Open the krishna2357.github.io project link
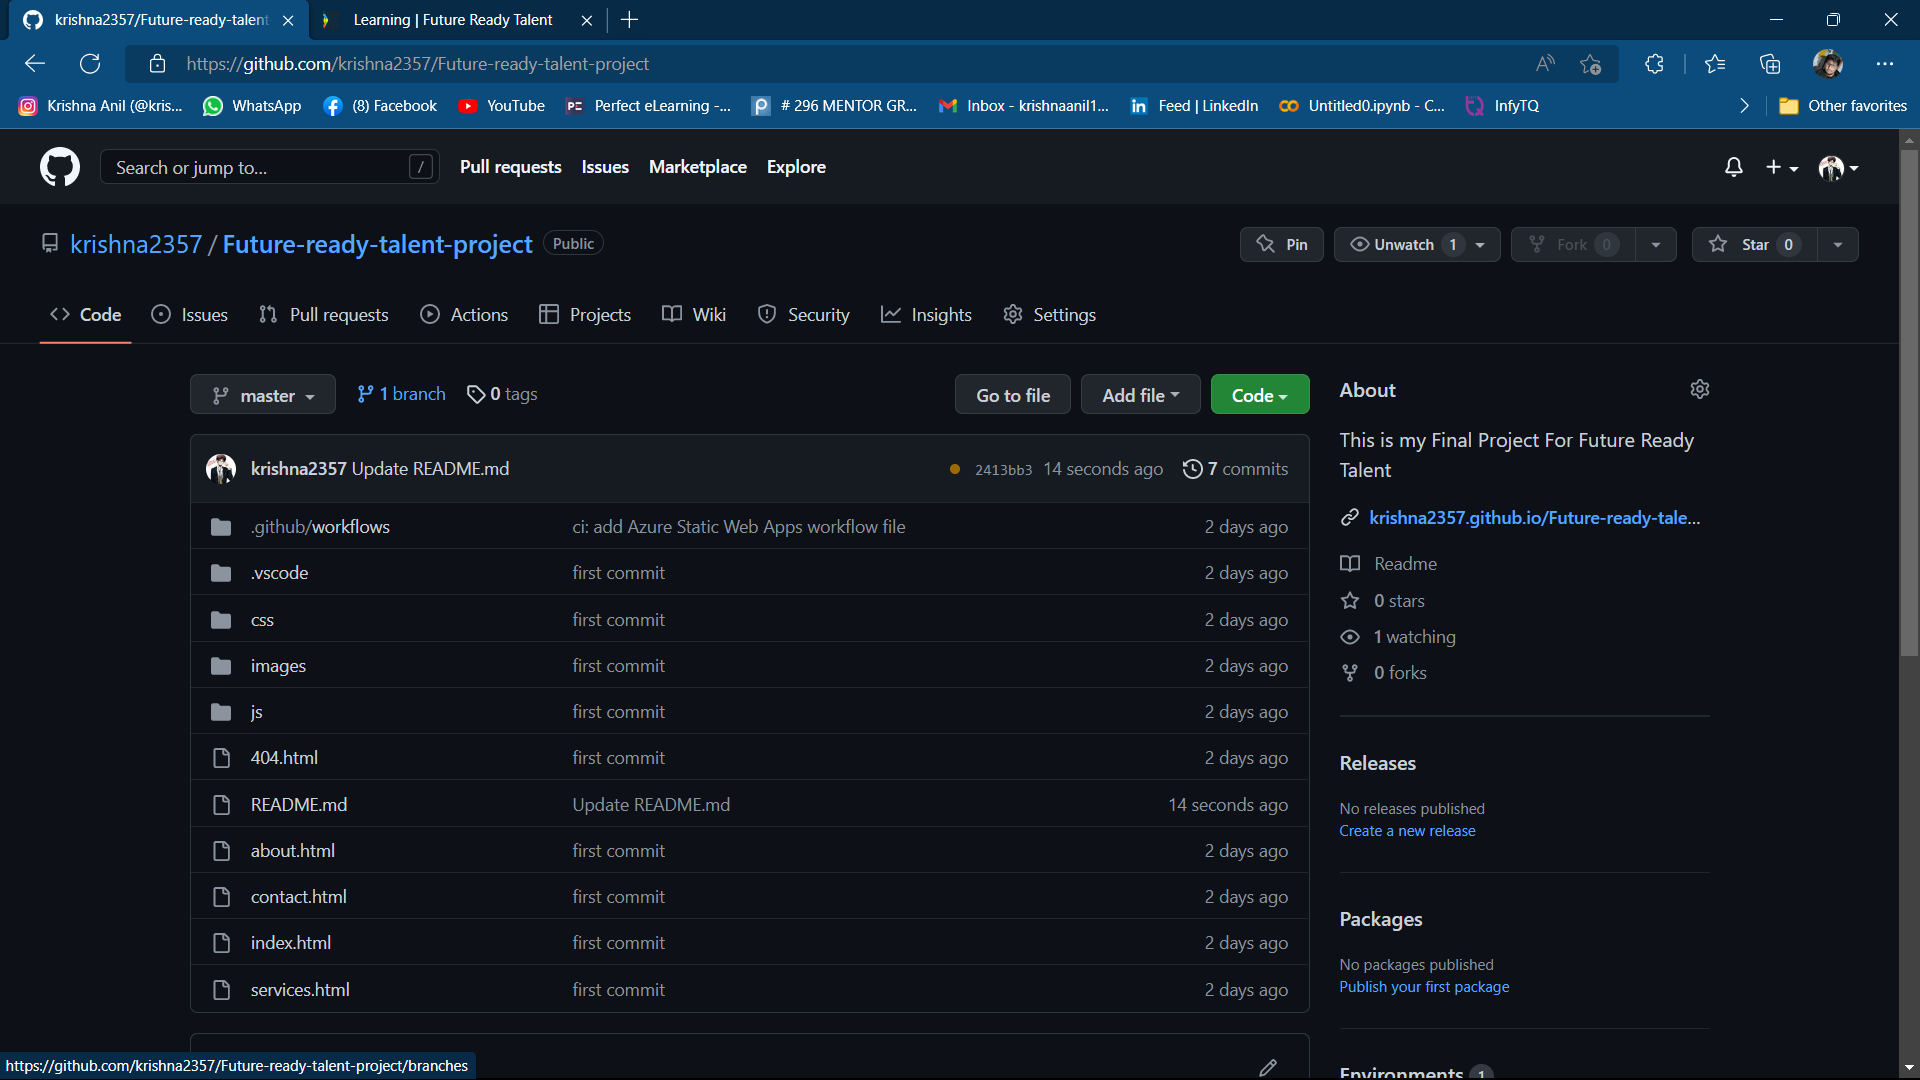Image resolution: width=1920 pixels, height=1080 pixels. click(x=1535, y=517)
